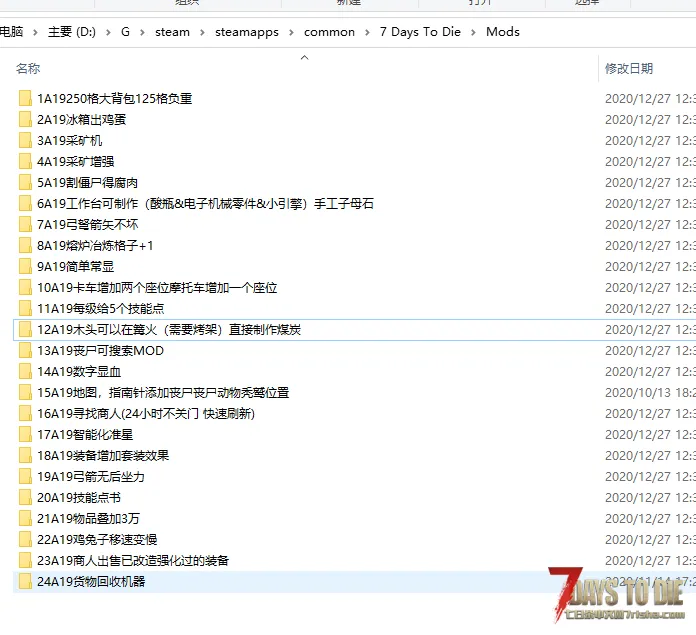The width and height of the screenshot is (696, 635).
Task: Click sort arrow above 名称 column
Action: [x=304, y=57]
